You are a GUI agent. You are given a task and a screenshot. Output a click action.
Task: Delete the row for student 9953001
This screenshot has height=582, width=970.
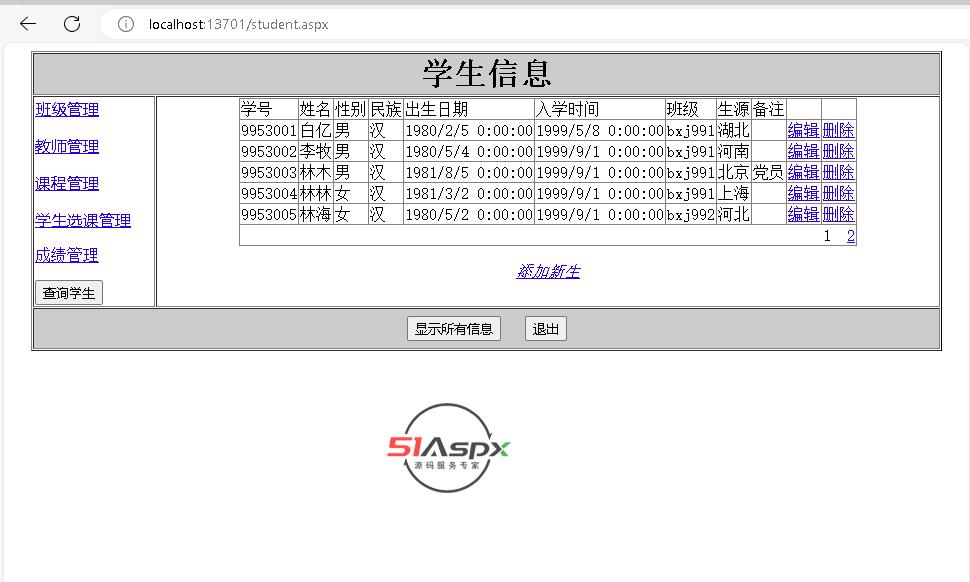[x=838, y=130]
